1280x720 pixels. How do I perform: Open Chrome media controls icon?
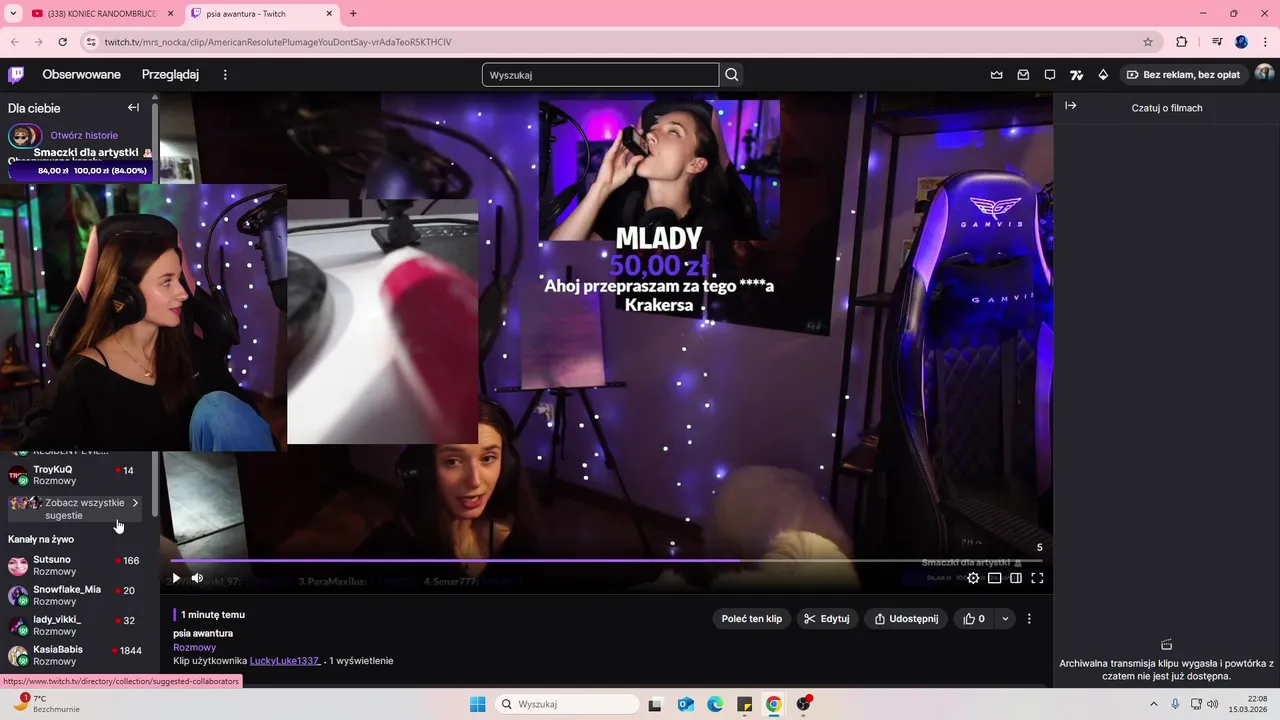coord(1217,42)
